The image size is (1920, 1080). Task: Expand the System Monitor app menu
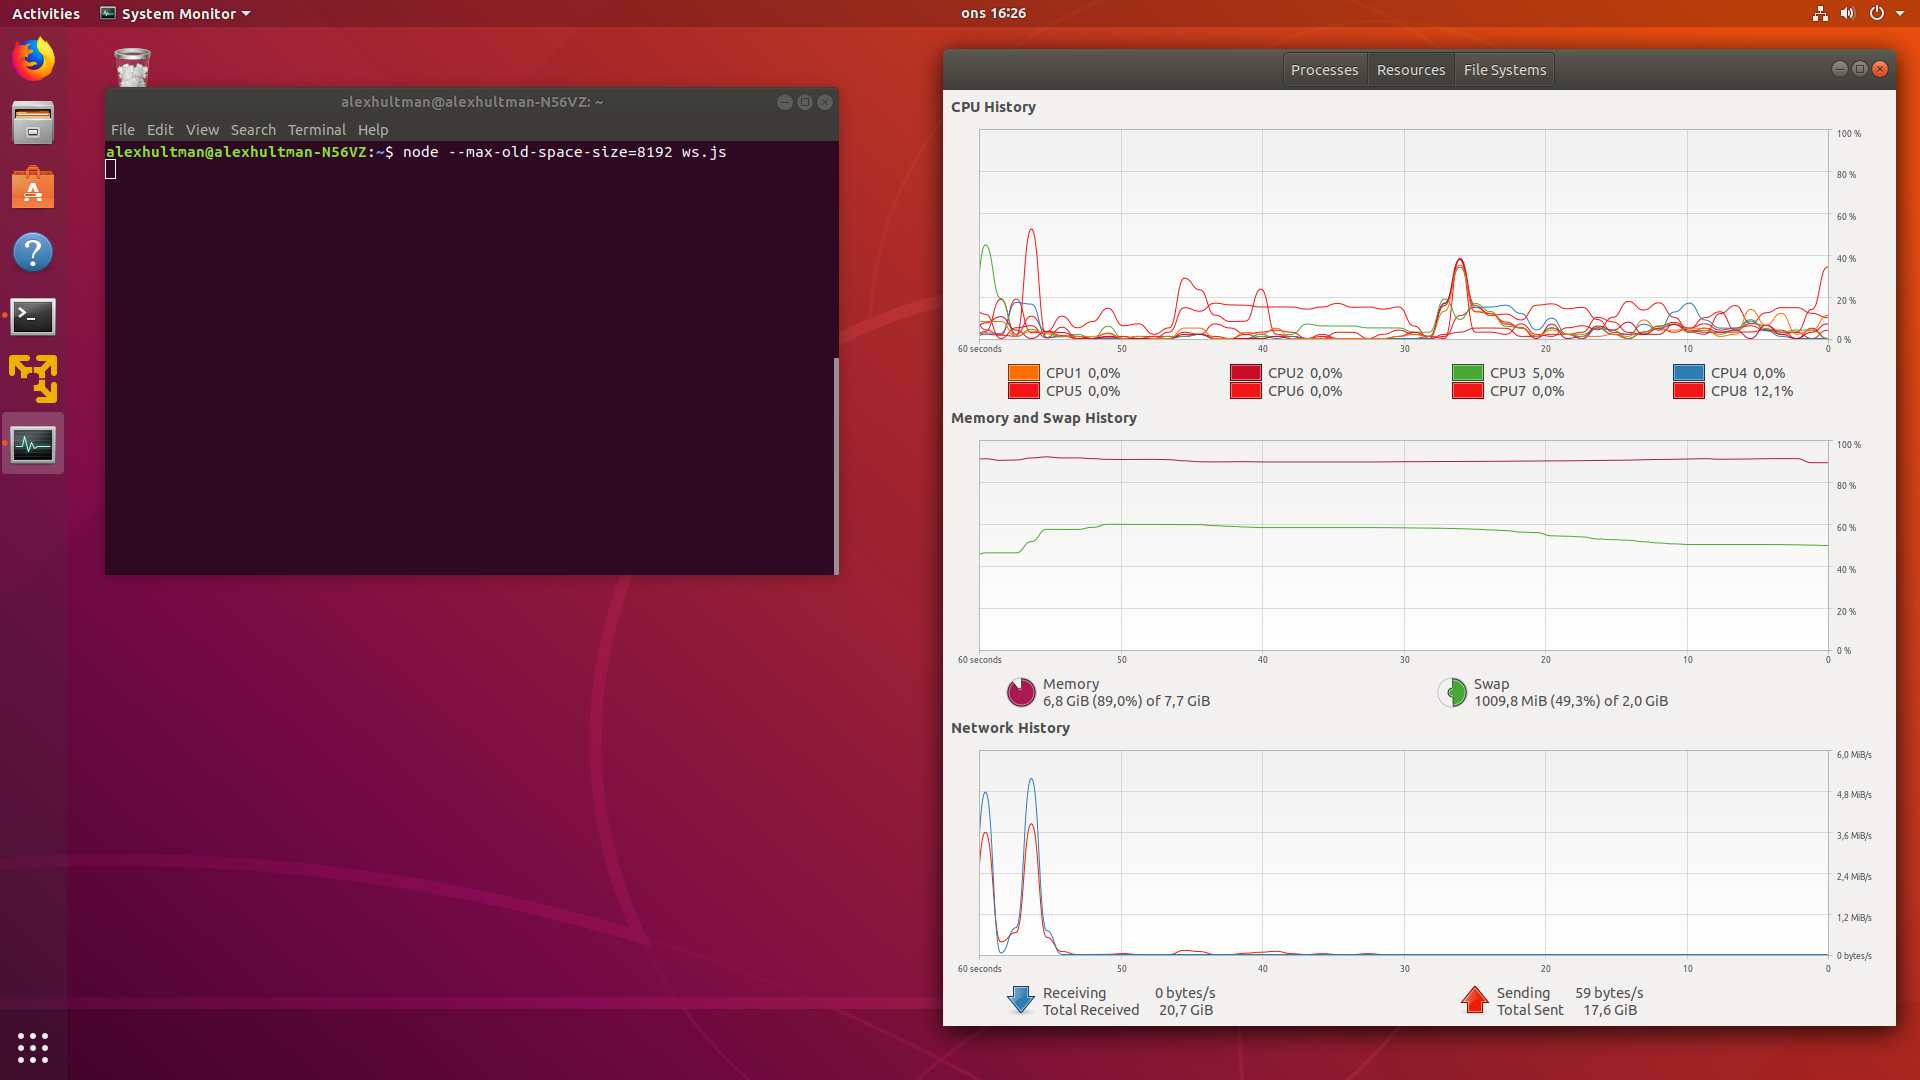(176, 13)
